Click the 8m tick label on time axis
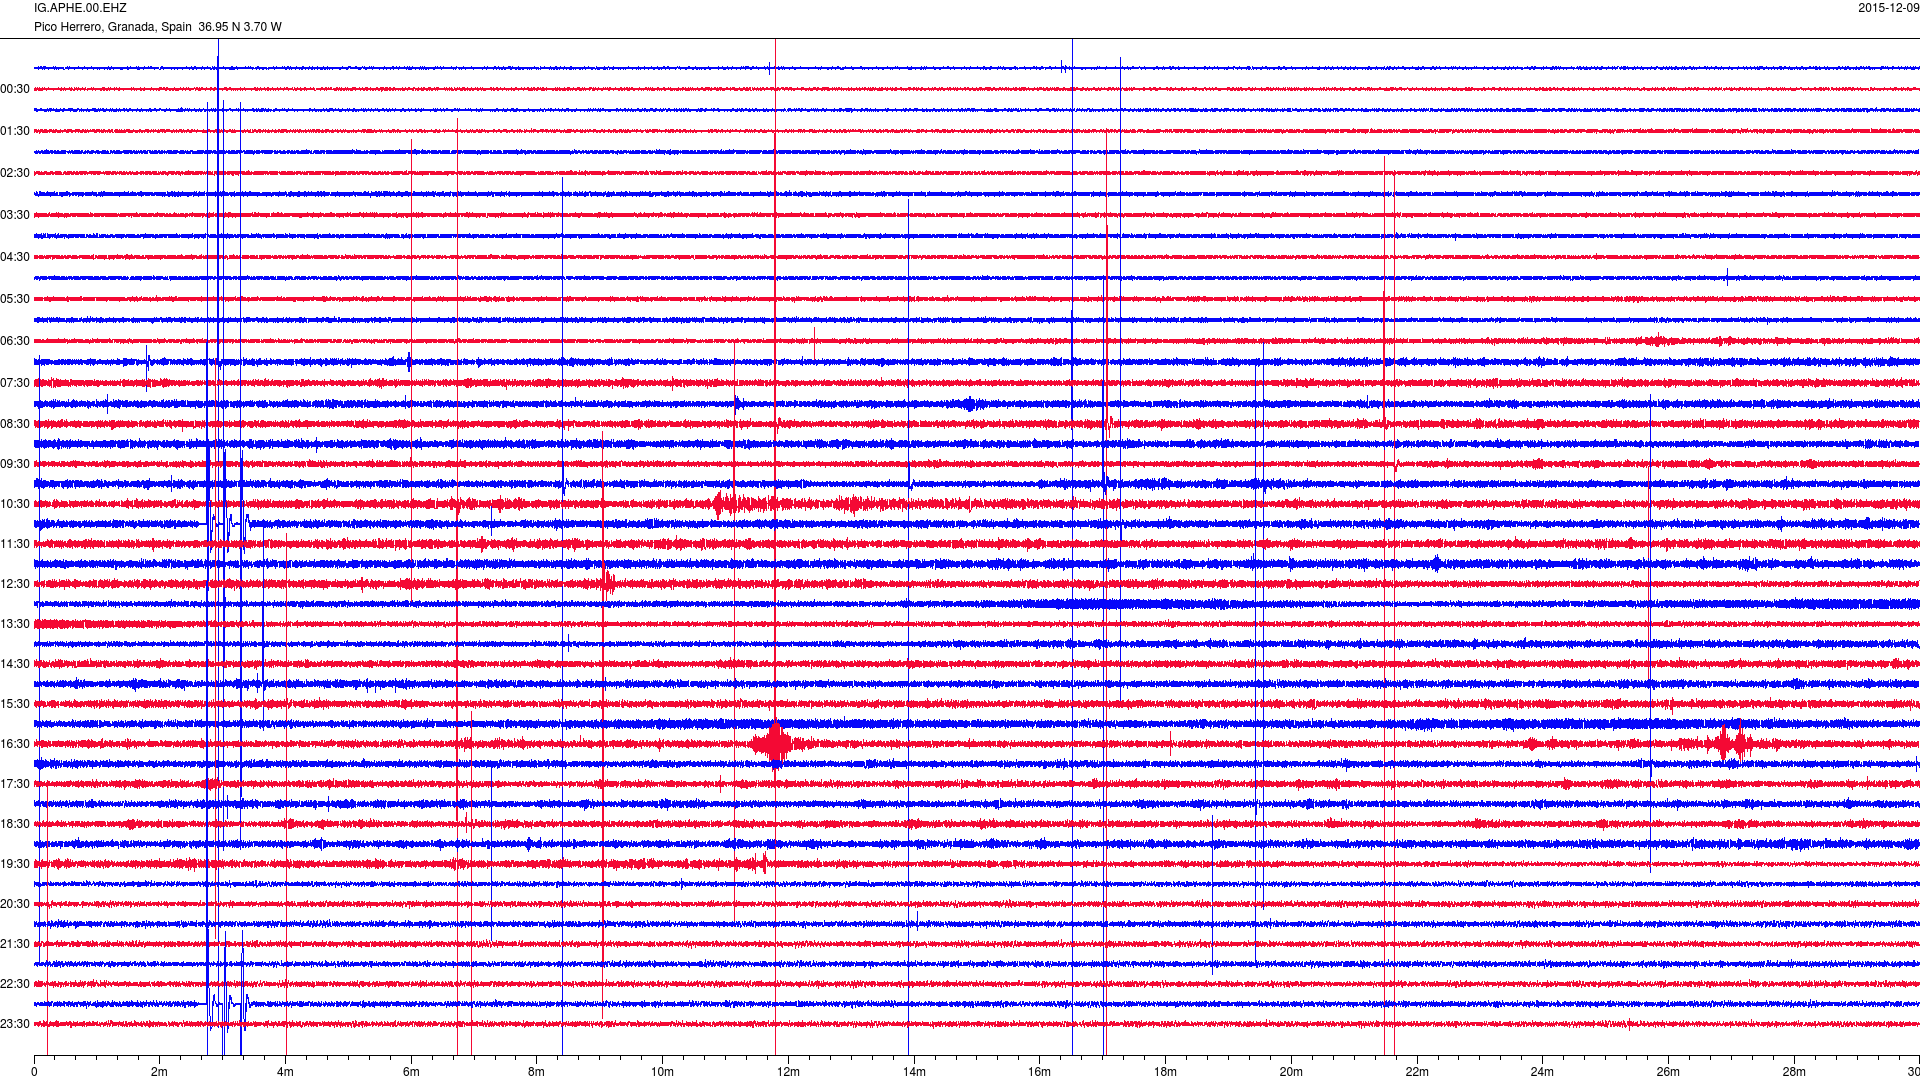Screen dimensions: 1920x1080 click(537, 1072)
